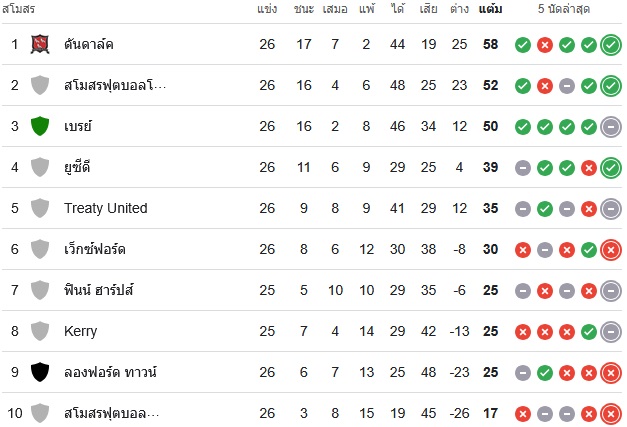This screenshot has height=427, width=627.
Task: Click the green shield next to เบรย์
Action: click(x=40, y=126)
